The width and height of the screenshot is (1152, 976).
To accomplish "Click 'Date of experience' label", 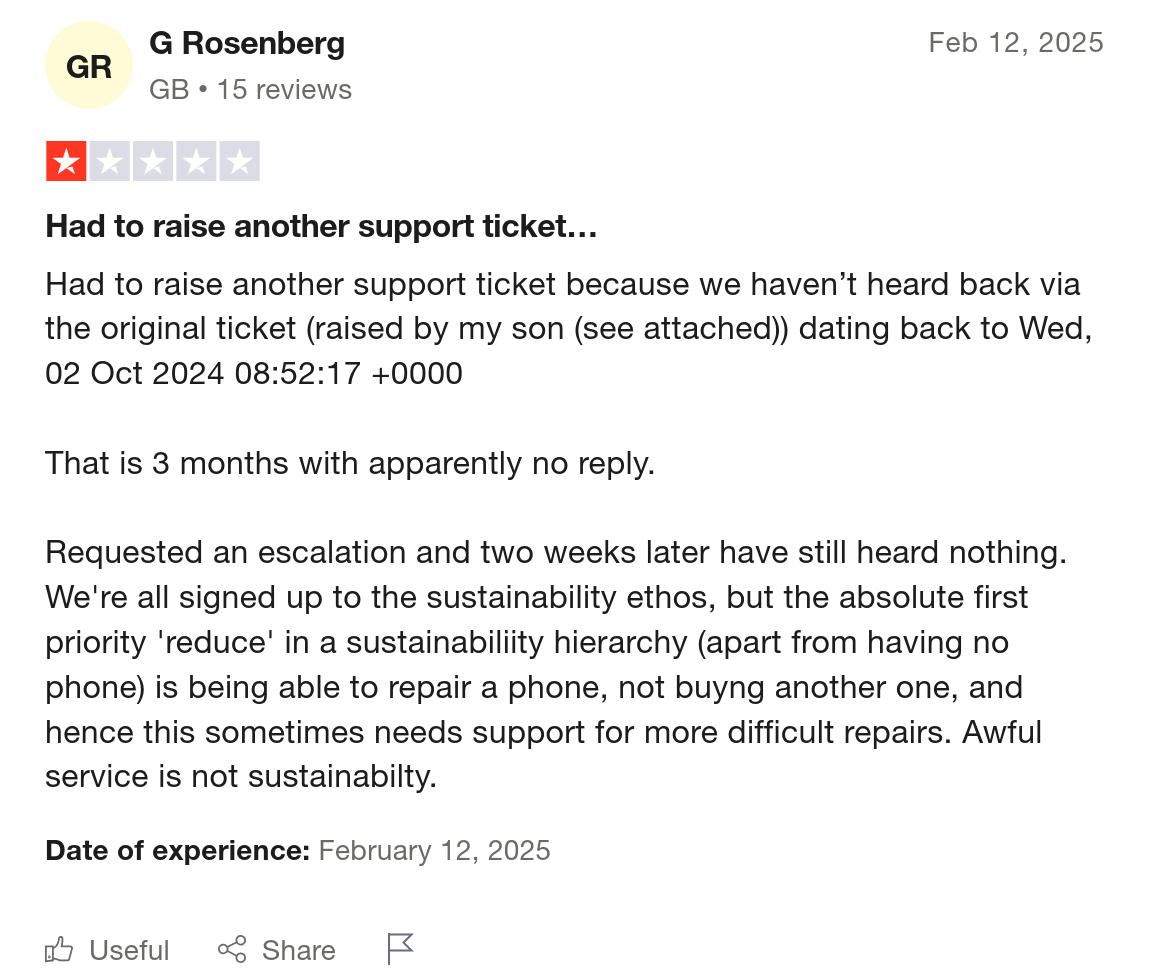I will [x=178, y=850].
